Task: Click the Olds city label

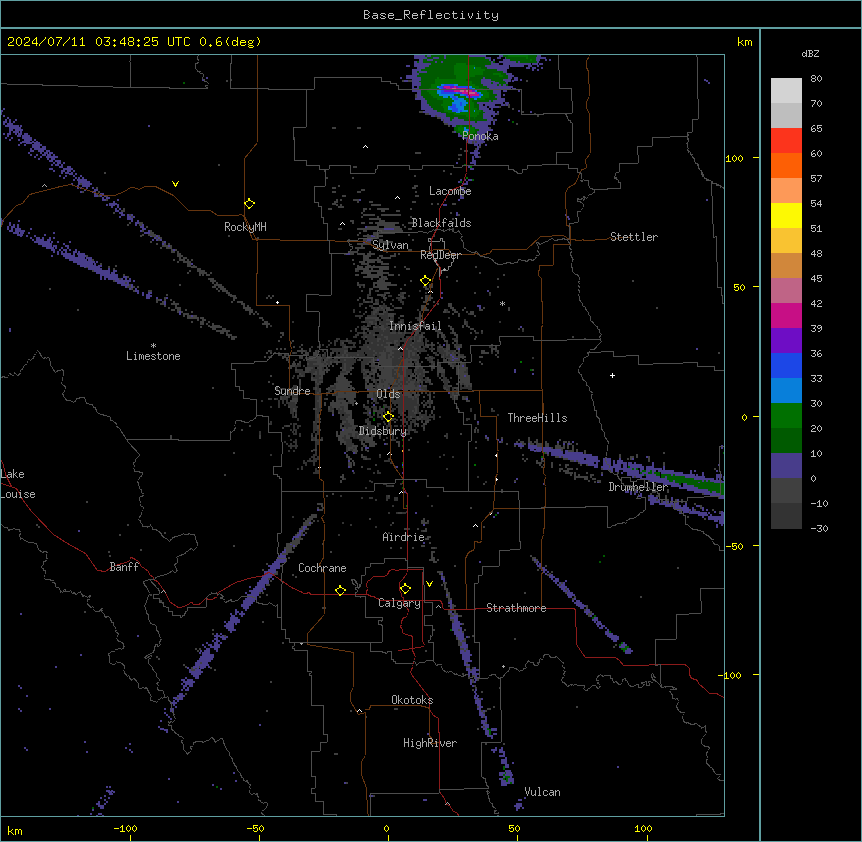Action: pos(388,394)
